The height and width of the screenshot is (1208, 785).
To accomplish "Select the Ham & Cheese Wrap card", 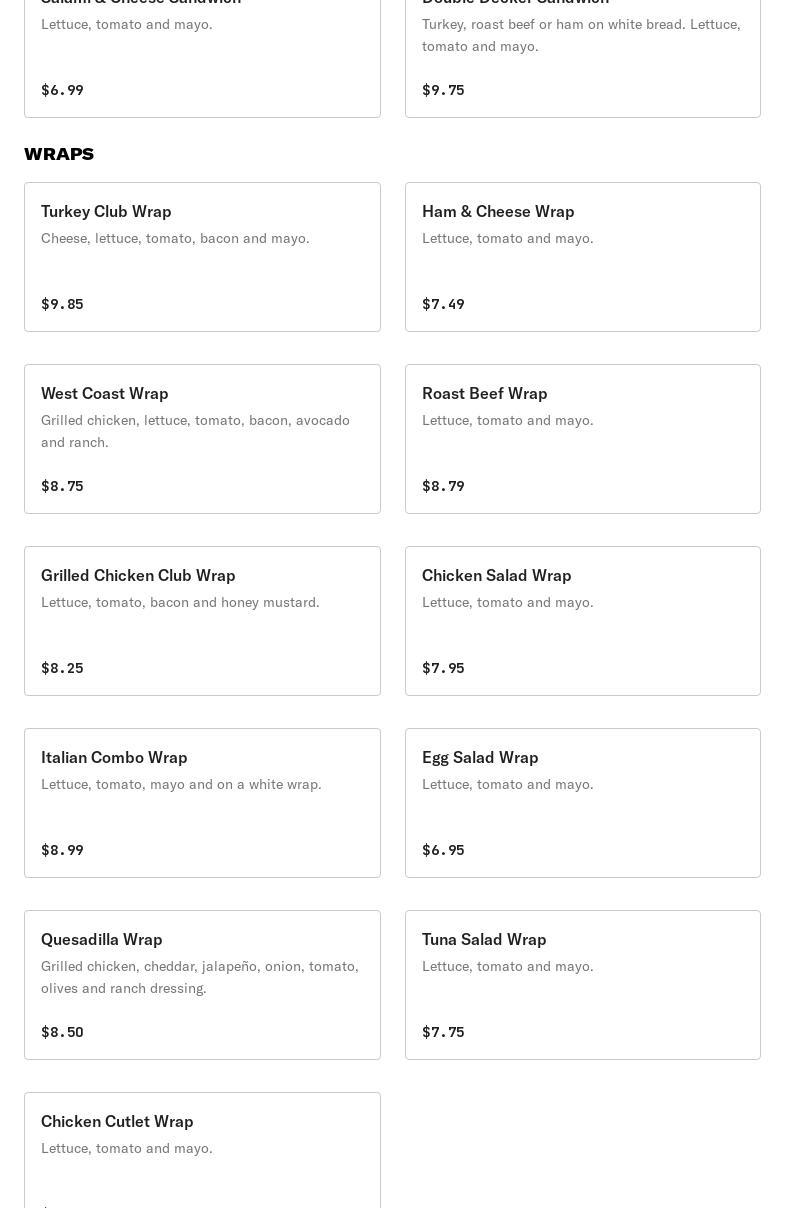I will pyautogui.click(x=583, y=257).
